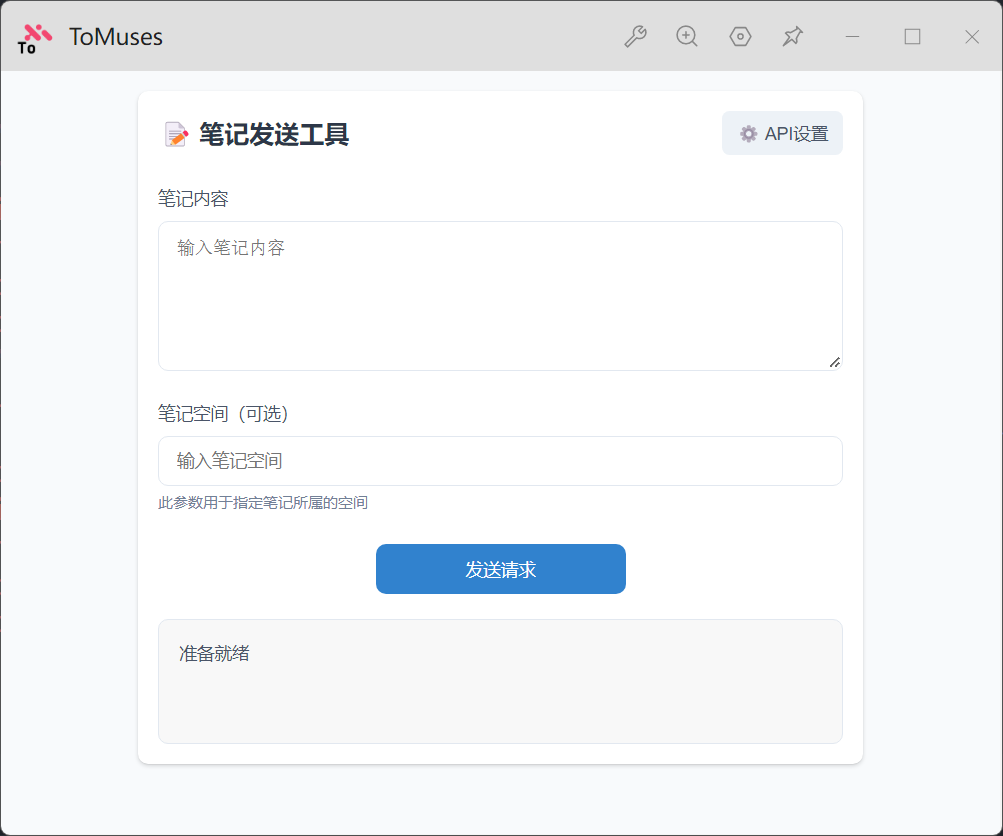Focus the 输入笔记空间 input field
This screenshot has width=1003, height=836.
point(500,461)
